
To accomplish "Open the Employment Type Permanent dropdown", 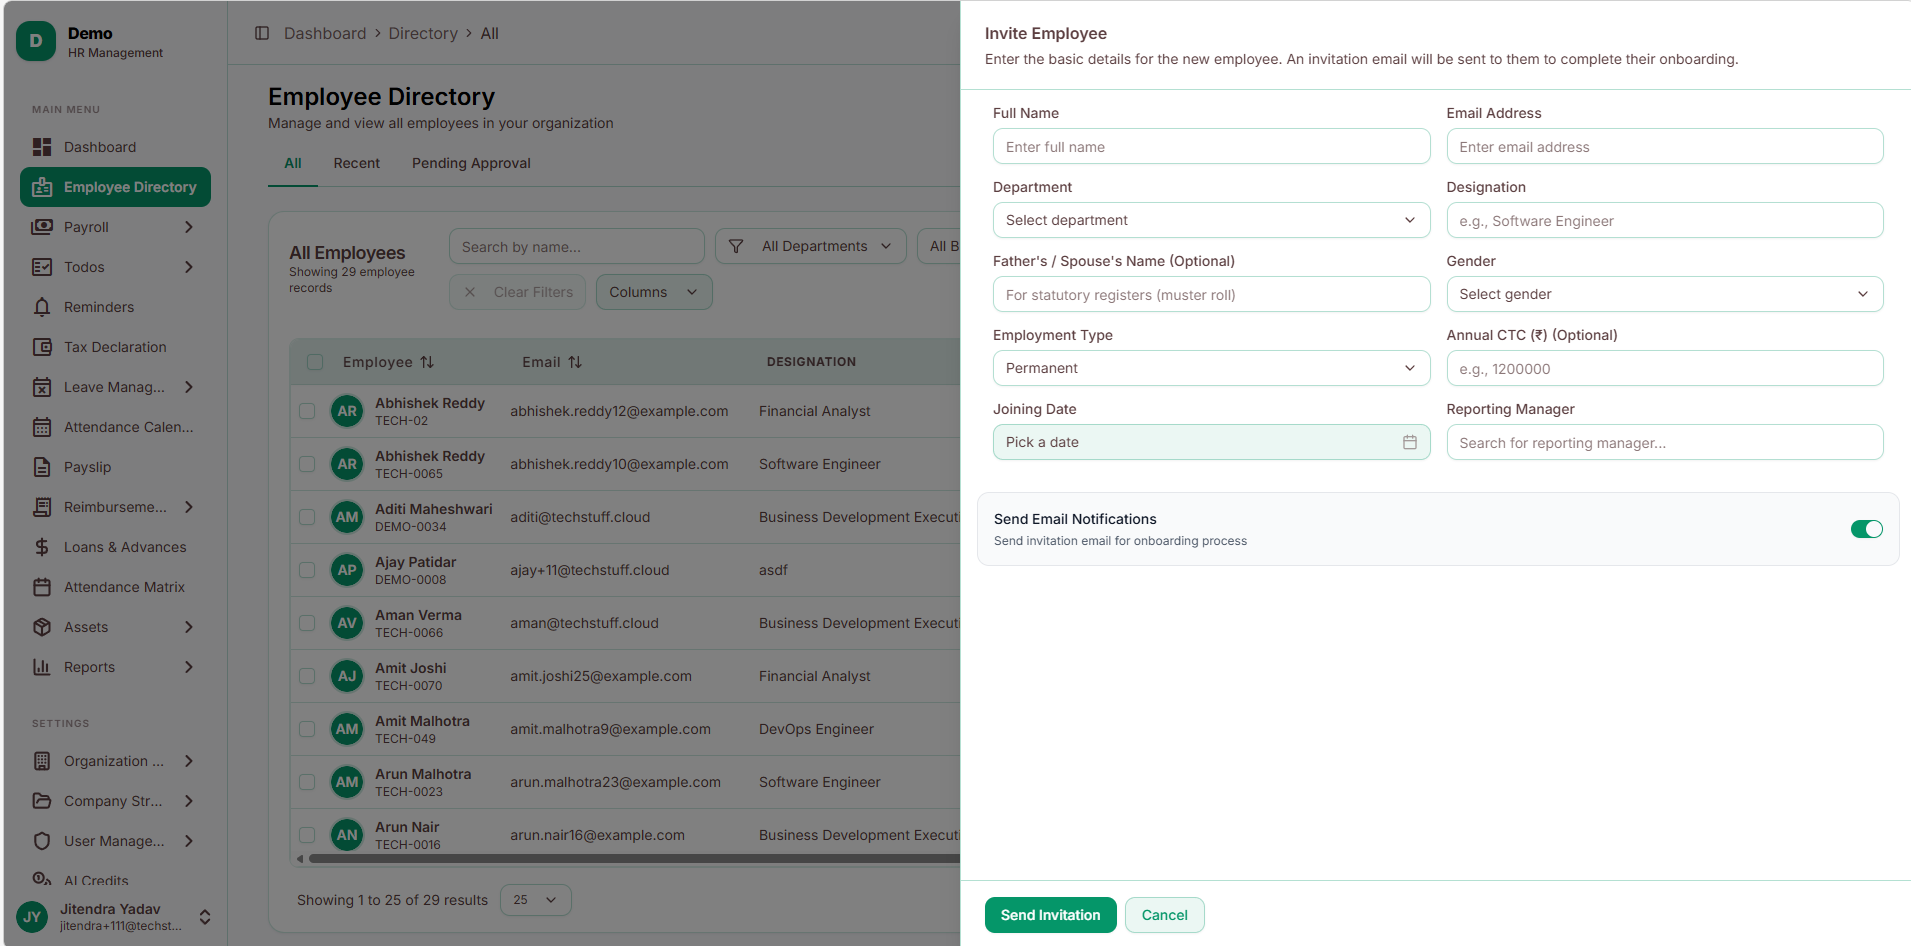I will (1211, 368).
